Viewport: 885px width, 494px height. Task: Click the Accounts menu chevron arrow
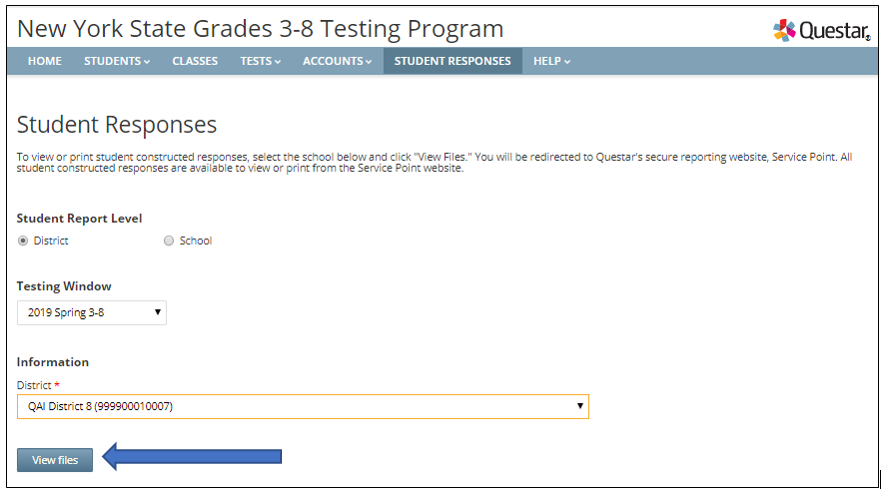(369, 62)
